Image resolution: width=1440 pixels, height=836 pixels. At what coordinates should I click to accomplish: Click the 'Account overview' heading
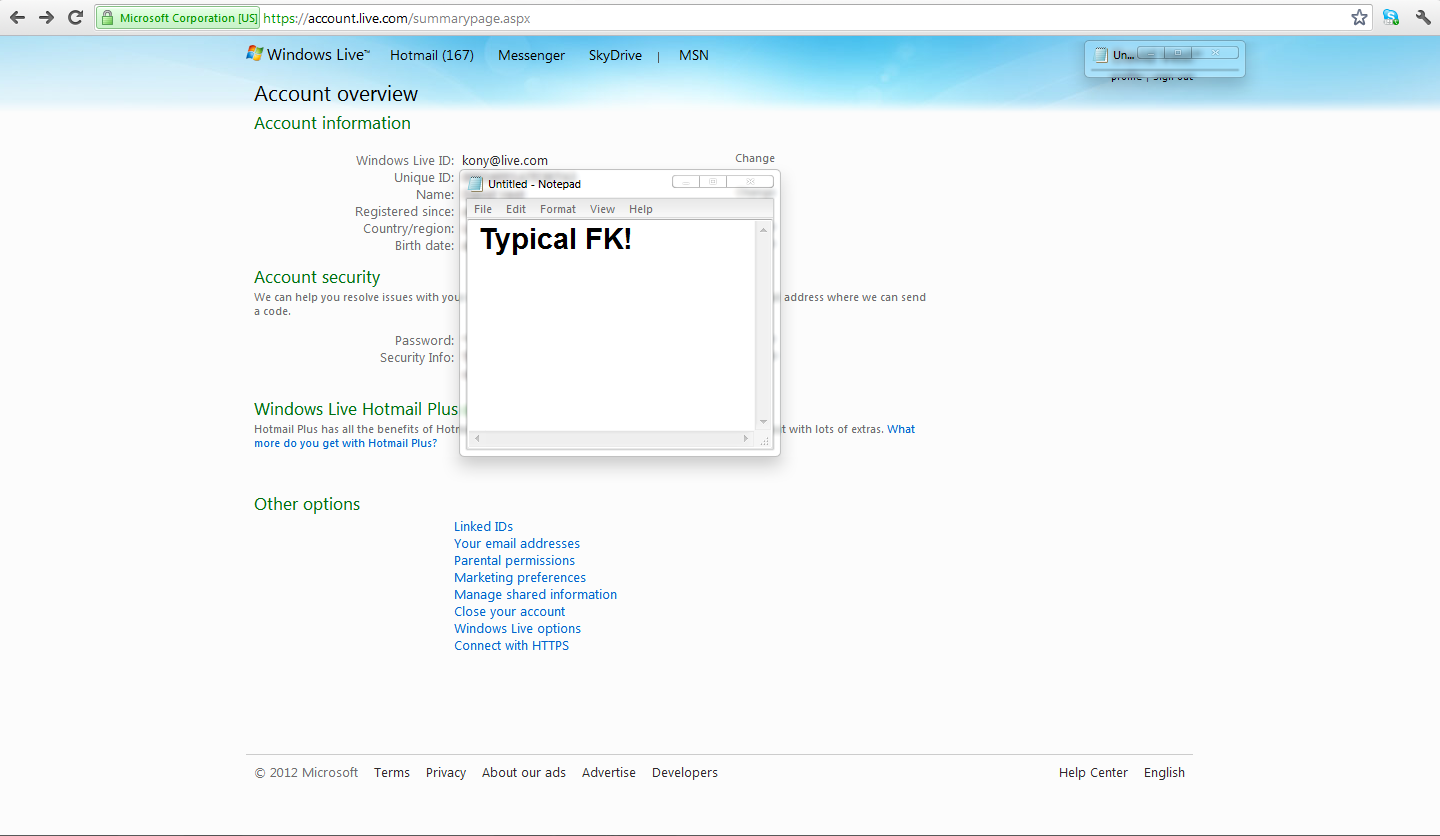click(x=336, y=94)
